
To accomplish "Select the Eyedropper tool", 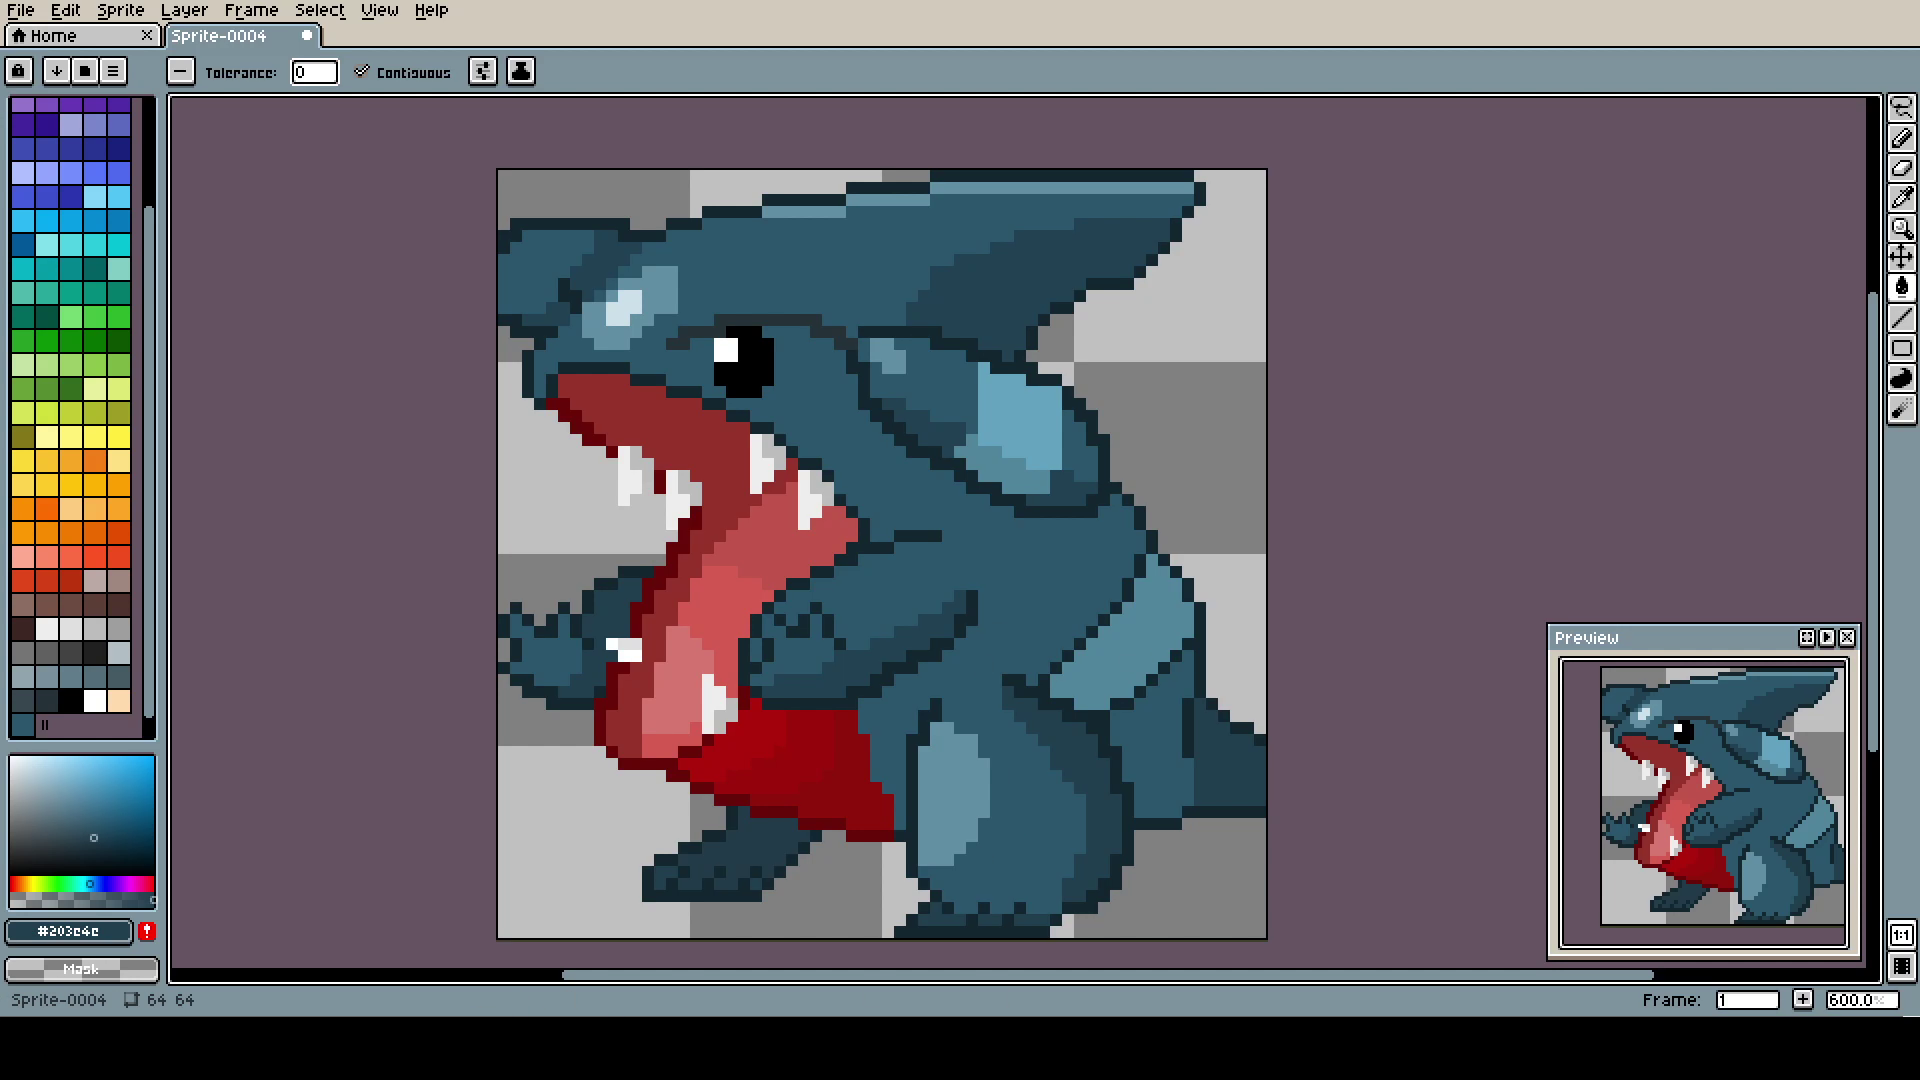I will tap(1901, 198).
